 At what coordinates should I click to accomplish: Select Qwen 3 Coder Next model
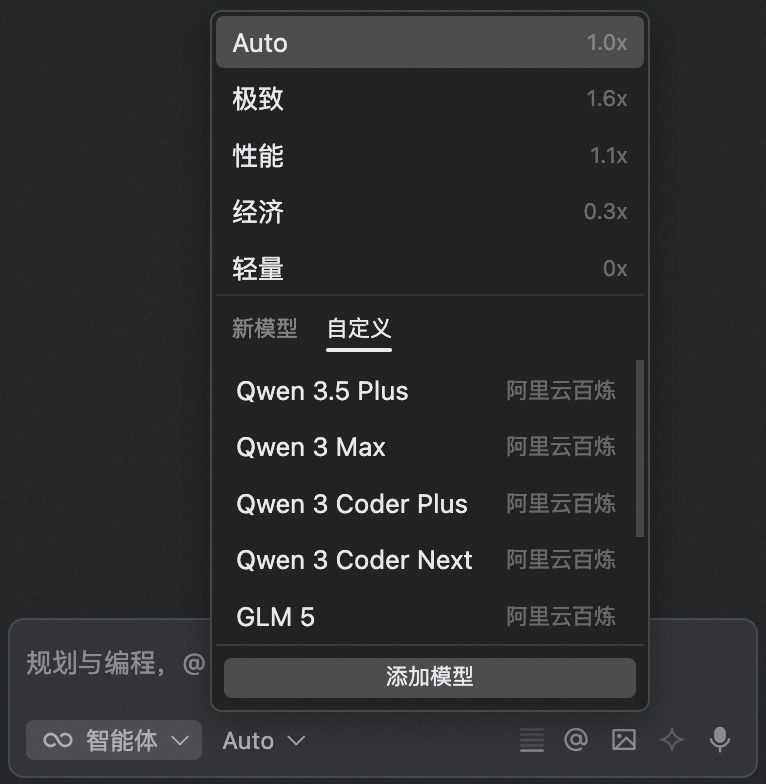click(425, 560)
